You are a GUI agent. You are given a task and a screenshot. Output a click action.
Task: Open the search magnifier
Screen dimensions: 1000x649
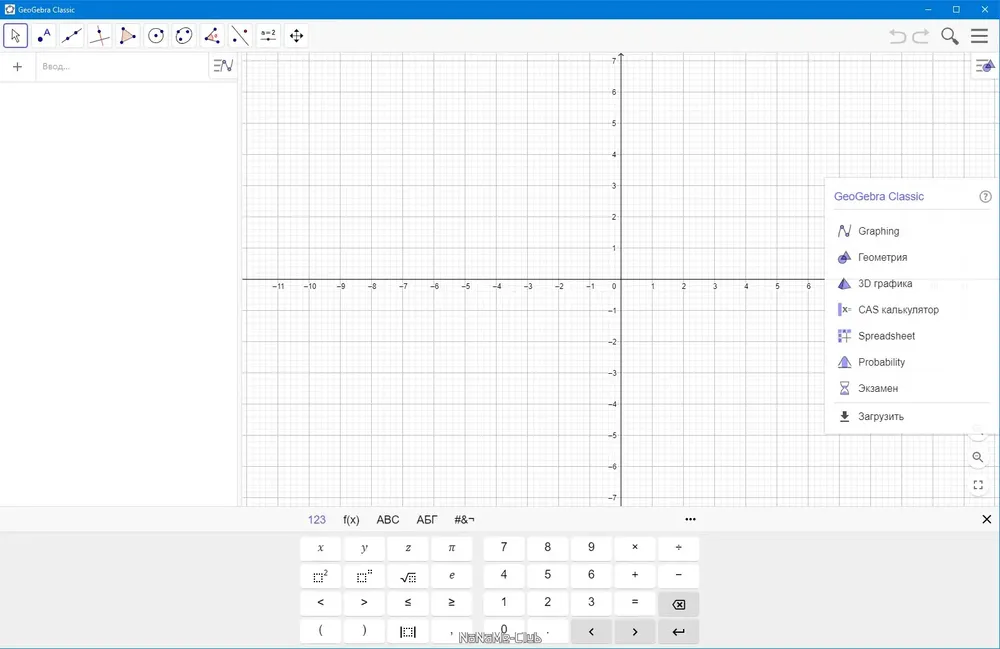pos(950,36)
